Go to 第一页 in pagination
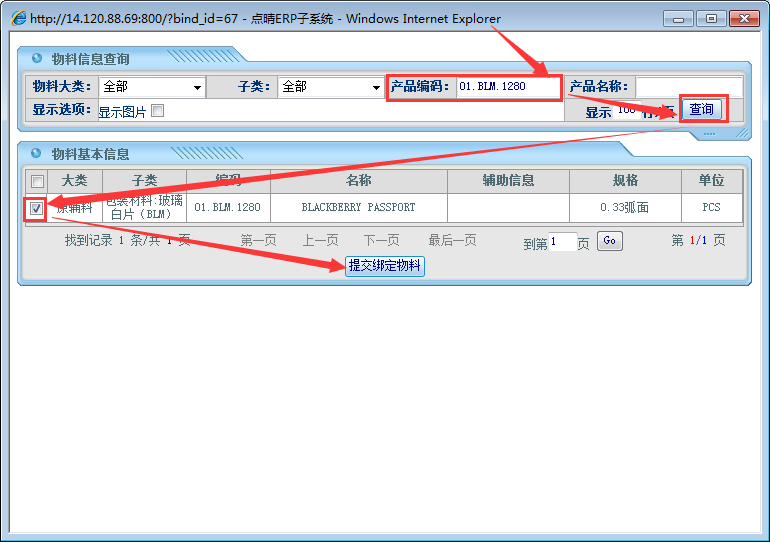This screenshot has height=542, width=770. pyautogui.click(x=258, y=241)
